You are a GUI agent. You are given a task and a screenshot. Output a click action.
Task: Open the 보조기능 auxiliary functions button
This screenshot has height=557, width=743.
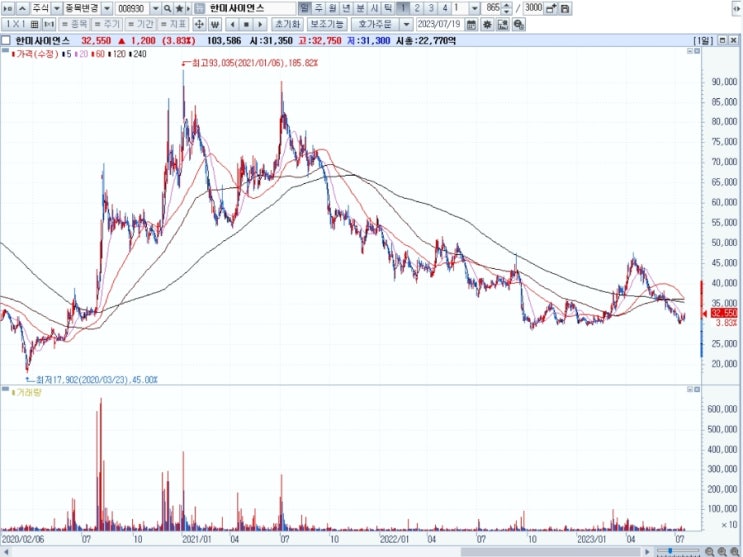click(327, 24)
